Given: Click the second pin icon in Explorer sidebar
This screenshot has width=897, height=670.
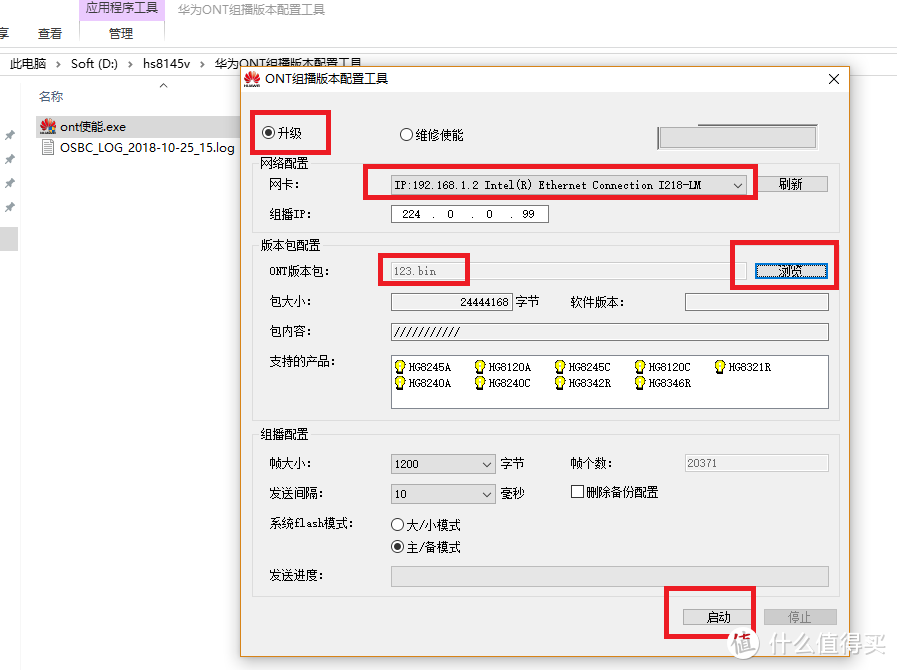Looking at the screenshot, I should point(10,159).
